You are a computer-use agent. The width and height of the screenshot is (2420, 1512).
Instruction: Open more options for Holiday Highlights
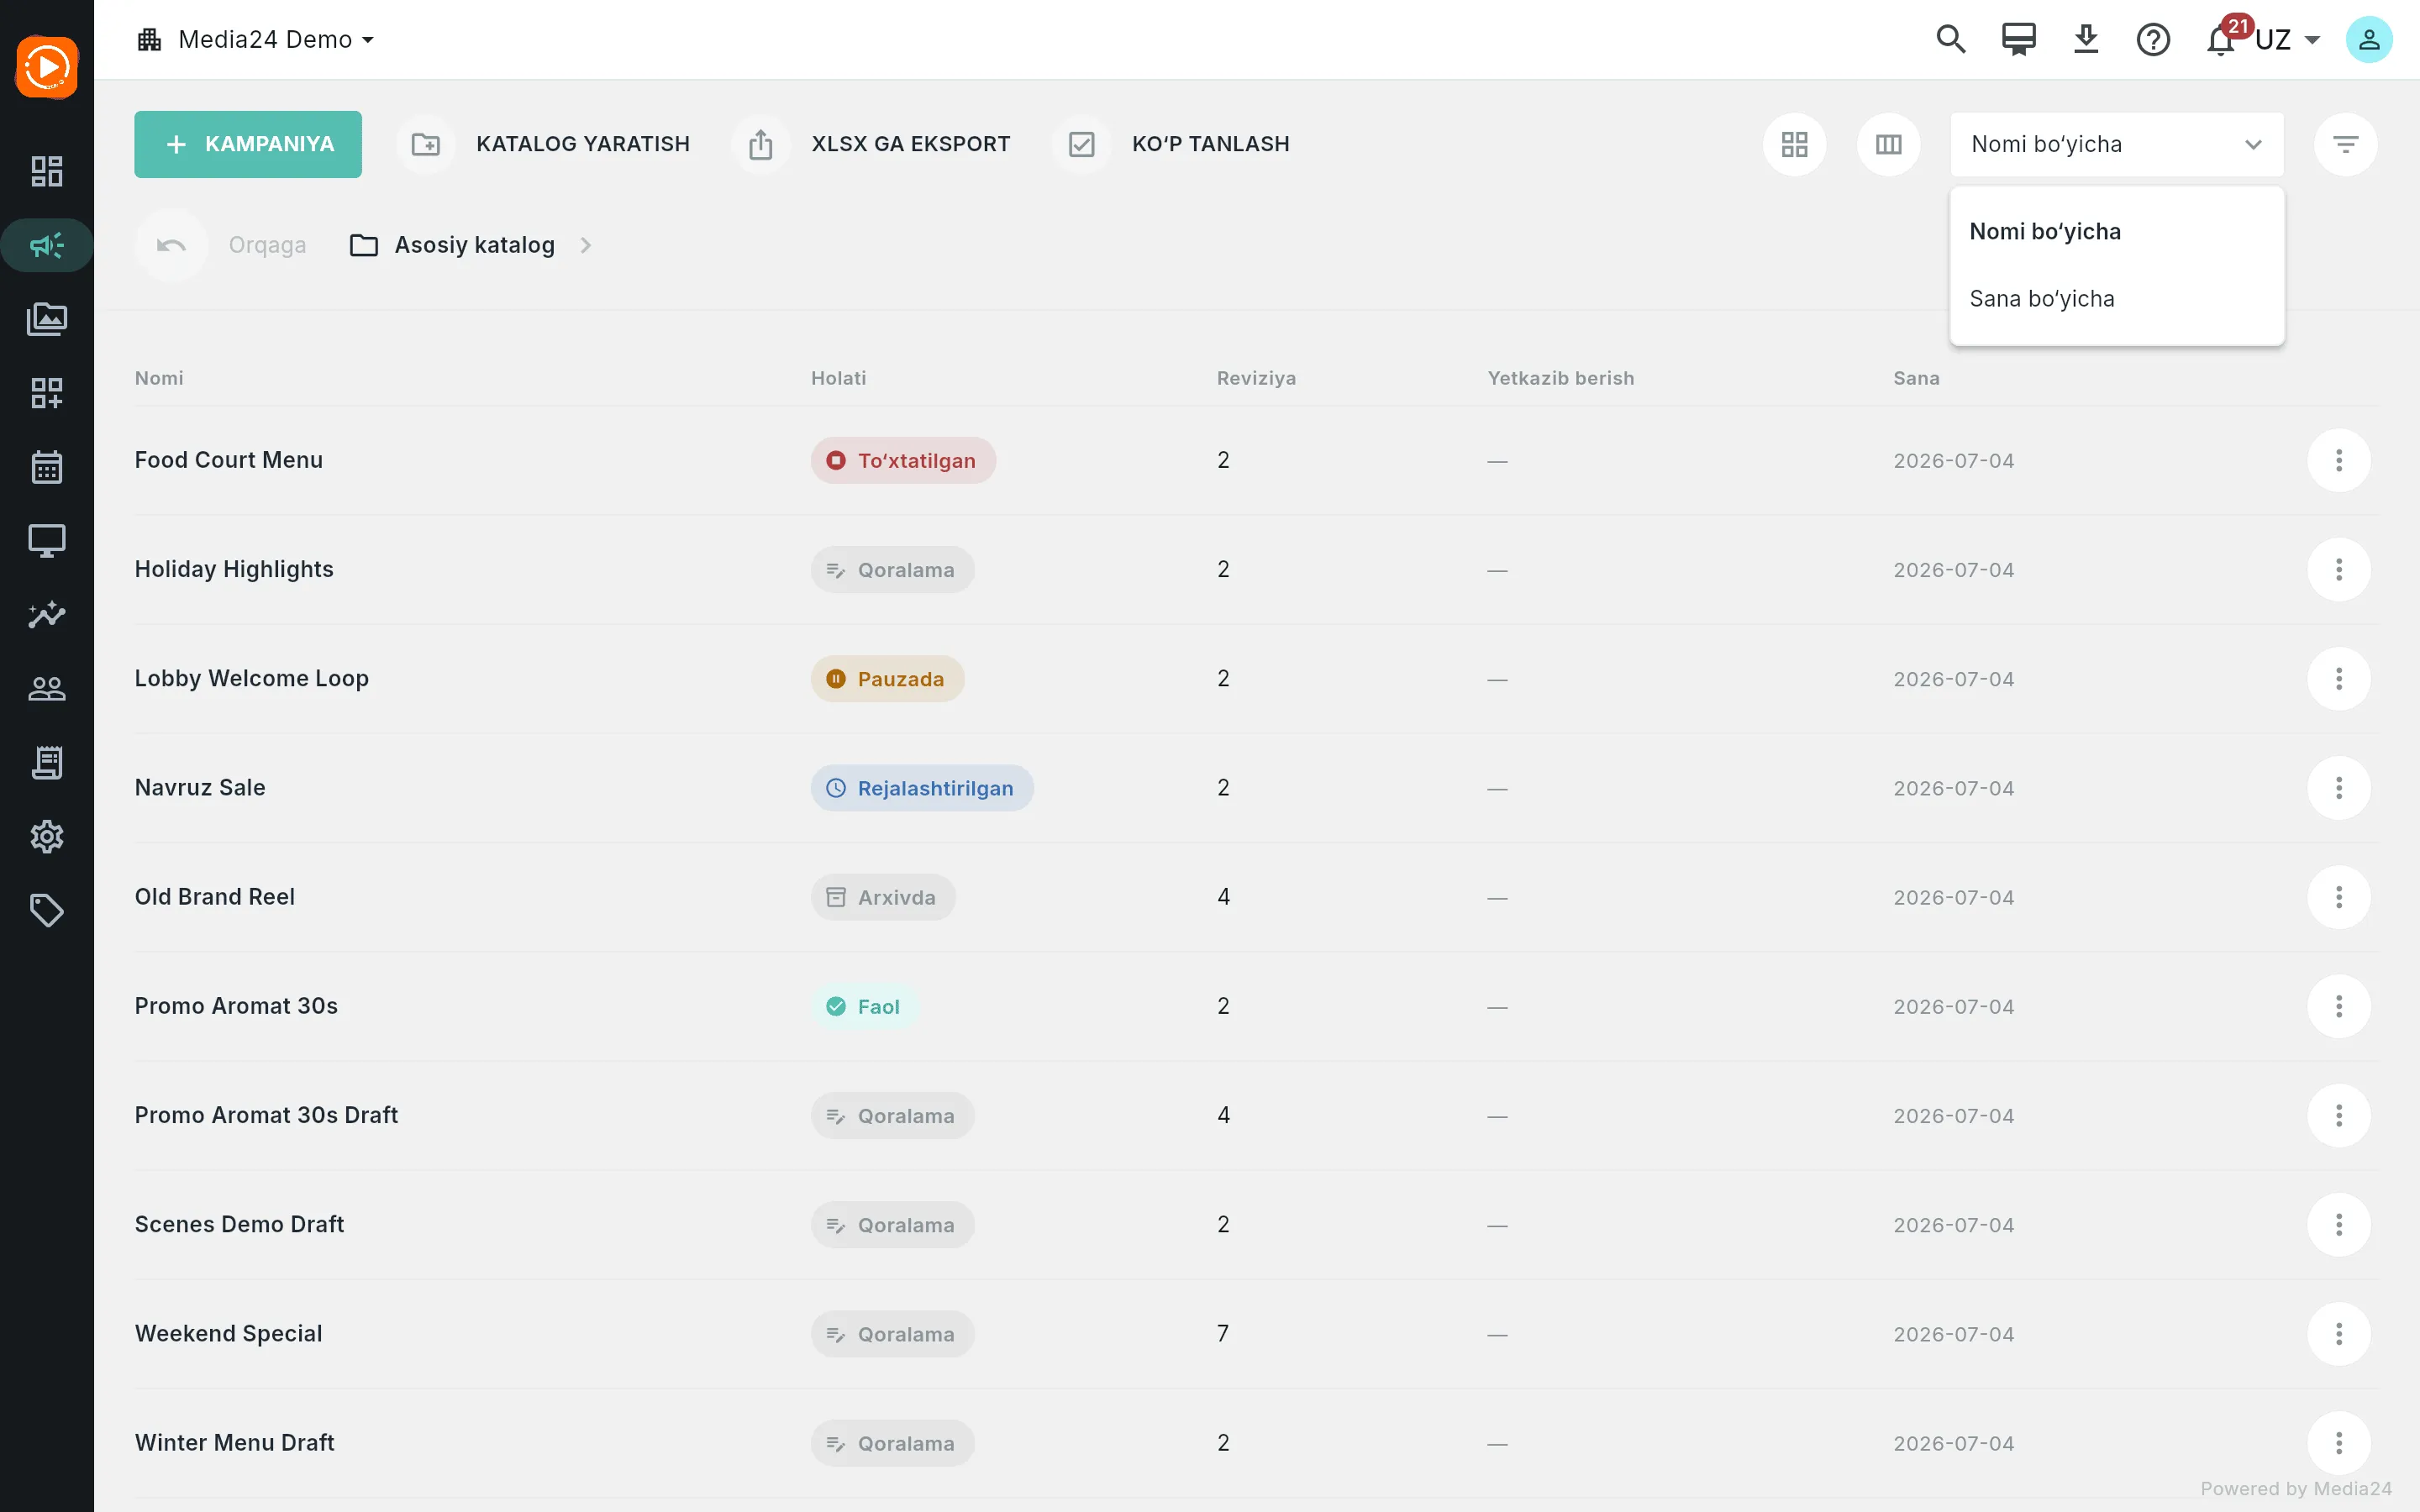(2338, 569)
